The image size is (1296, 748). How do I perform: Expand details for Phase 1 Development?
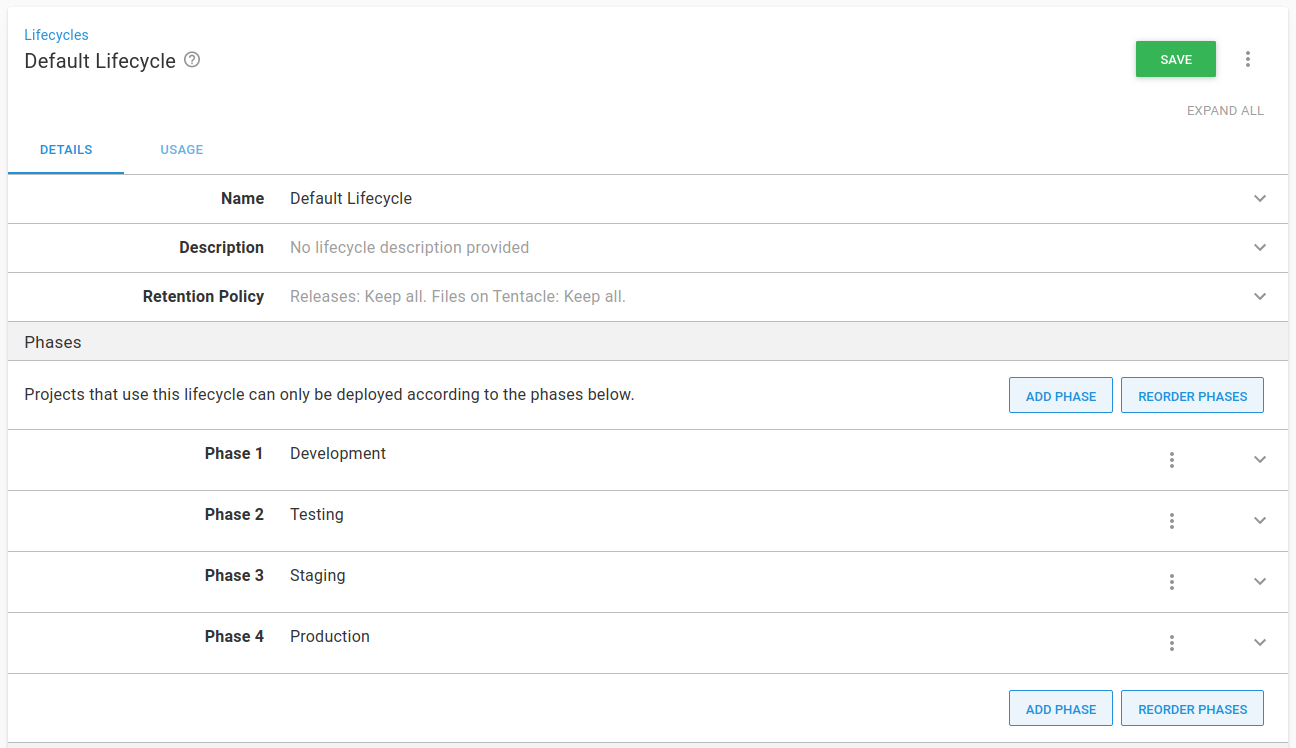1260,460
